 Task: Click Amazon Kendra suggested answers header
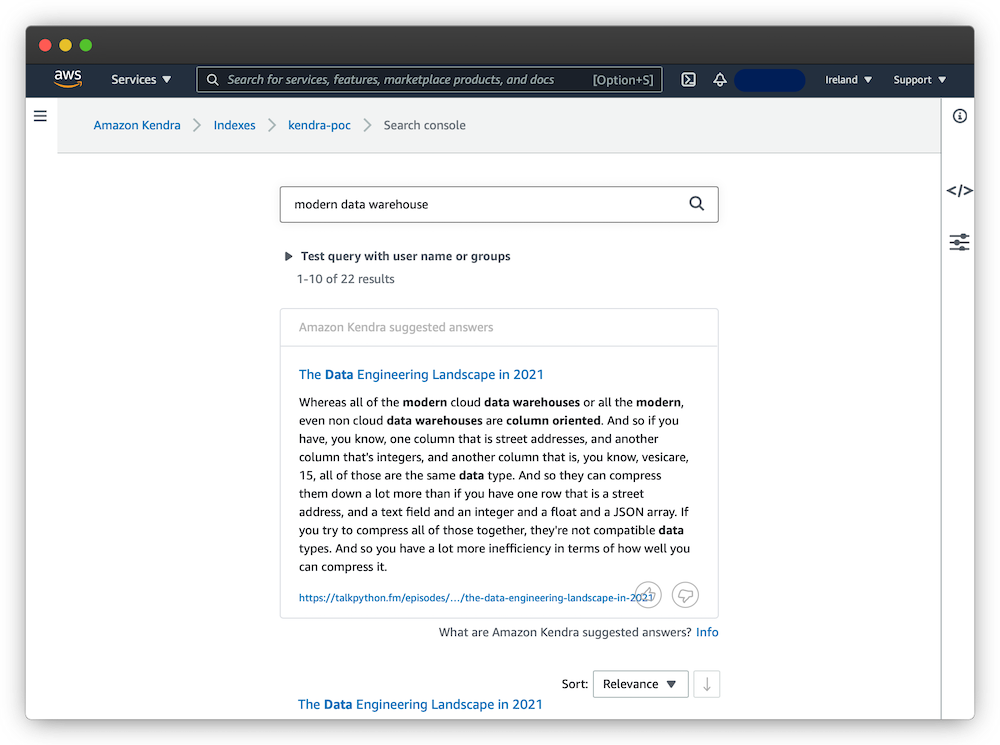(x=396, y=327)
